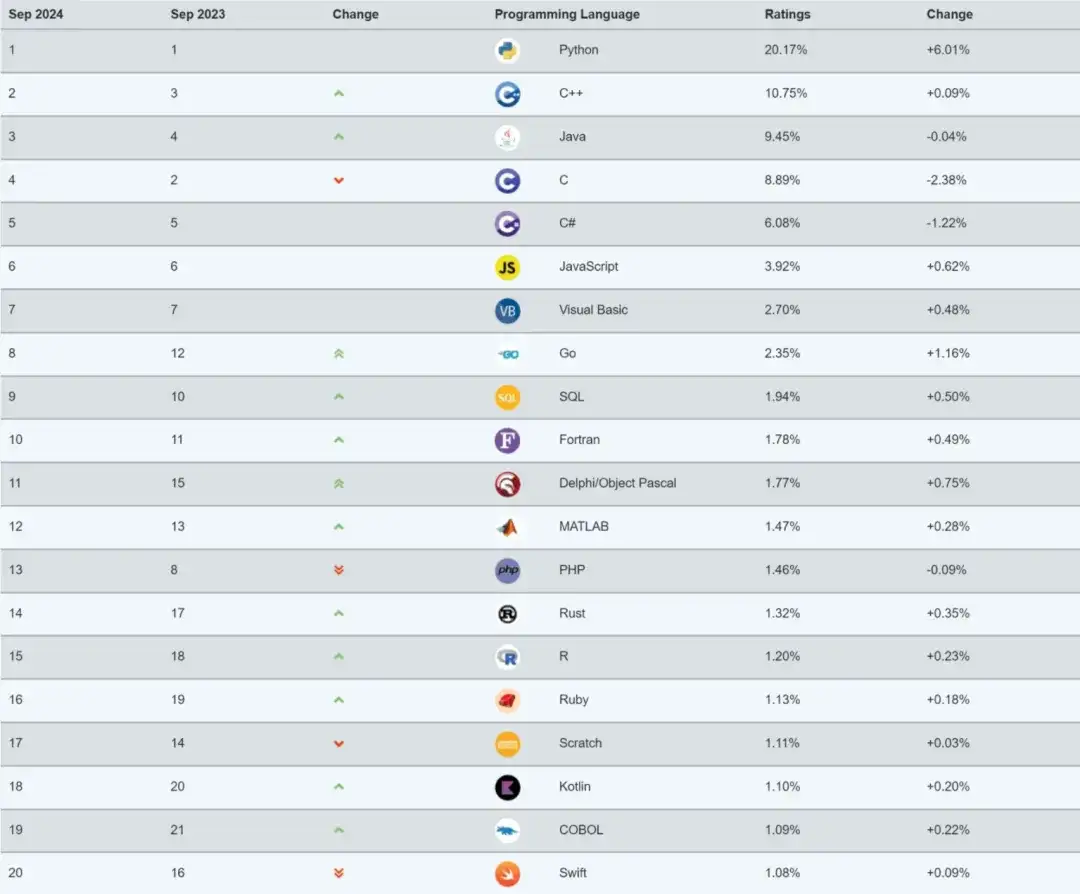
Task: Click the Delphi/Object Pascal language name
Action: pyautogui.click(x=617, y=483)
